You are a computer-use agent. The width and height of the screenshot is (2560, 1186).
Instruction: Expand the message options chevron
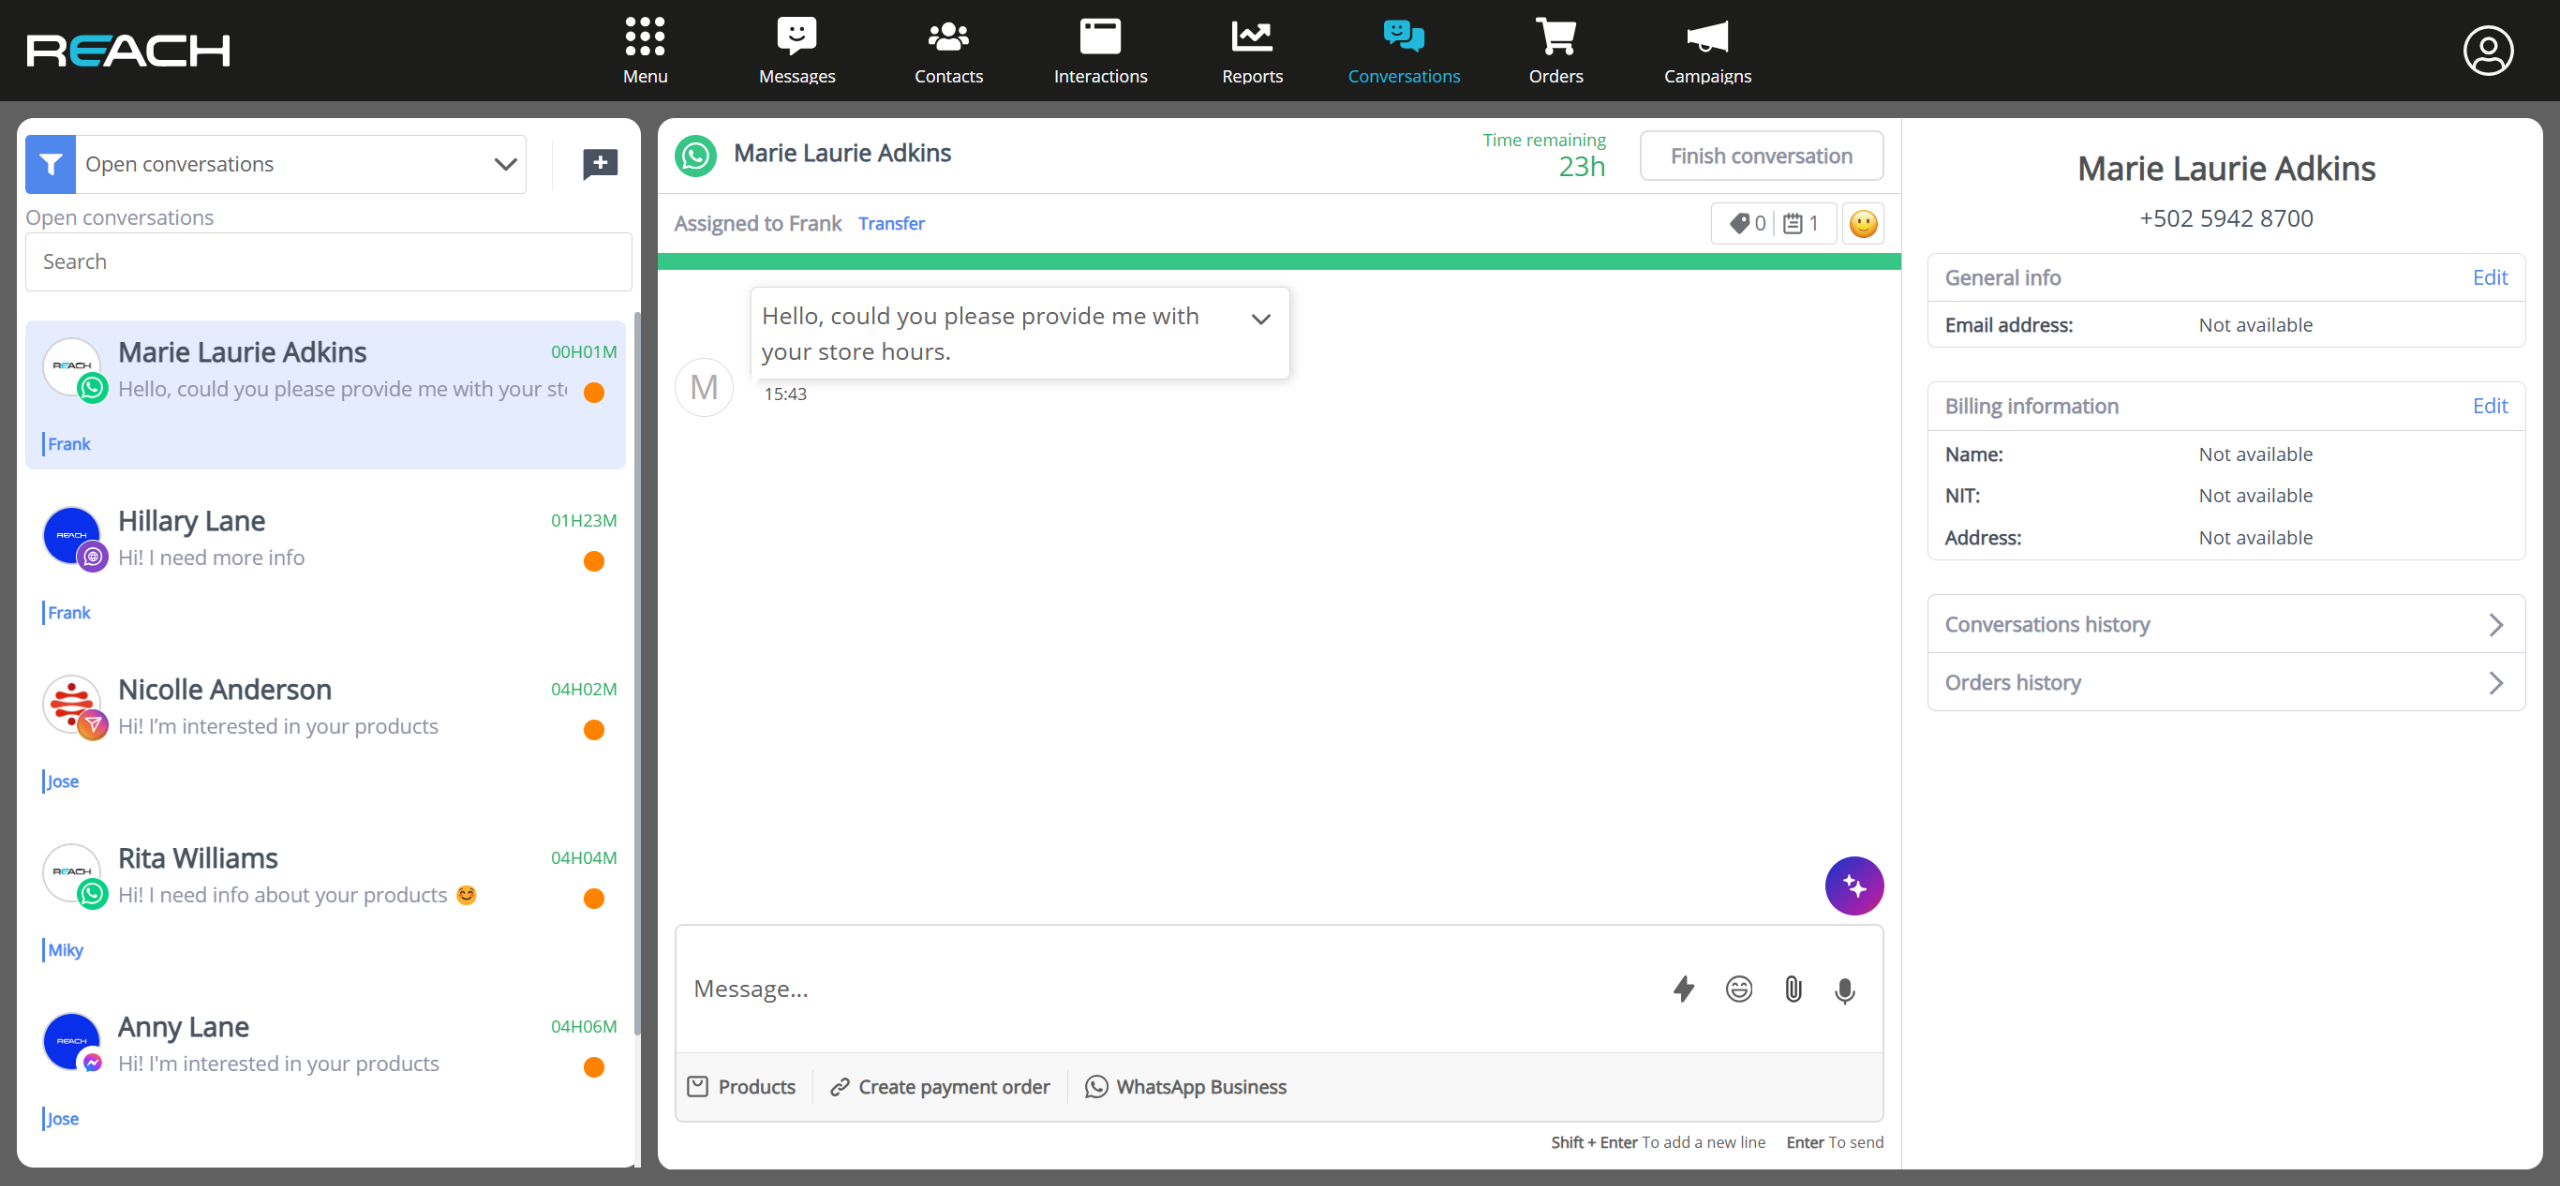(1261, 319)
